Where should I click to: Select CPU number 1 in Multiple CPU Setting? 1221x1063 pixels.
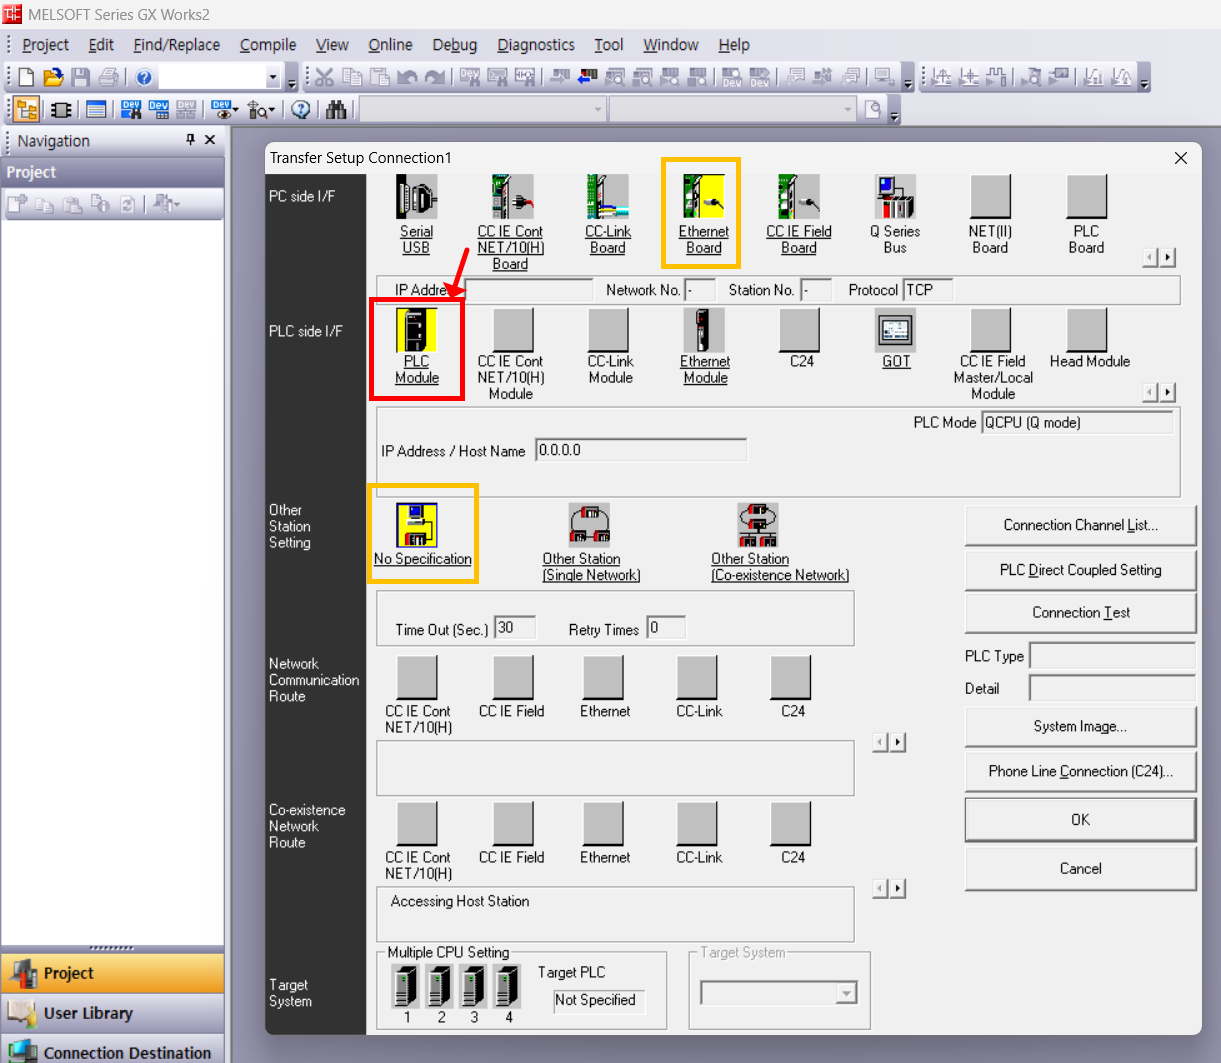[x=406, y=987]
